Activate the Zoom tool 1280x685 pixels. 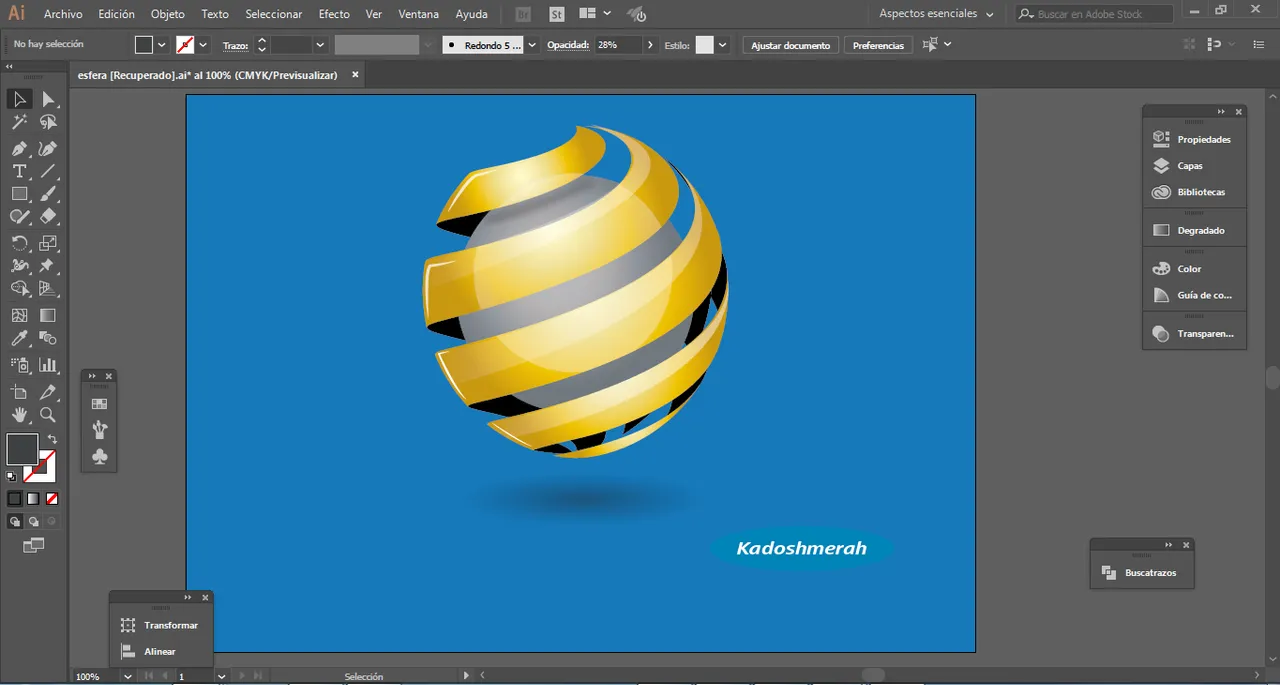click(x=48, y=415)
